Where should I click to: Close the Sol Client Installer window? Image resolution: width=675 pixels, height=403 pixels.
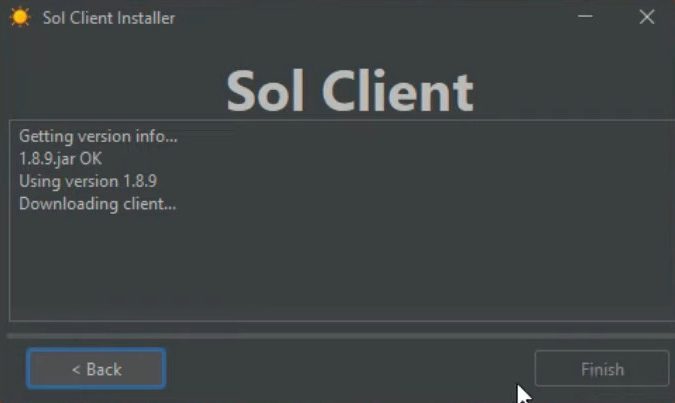647,17
